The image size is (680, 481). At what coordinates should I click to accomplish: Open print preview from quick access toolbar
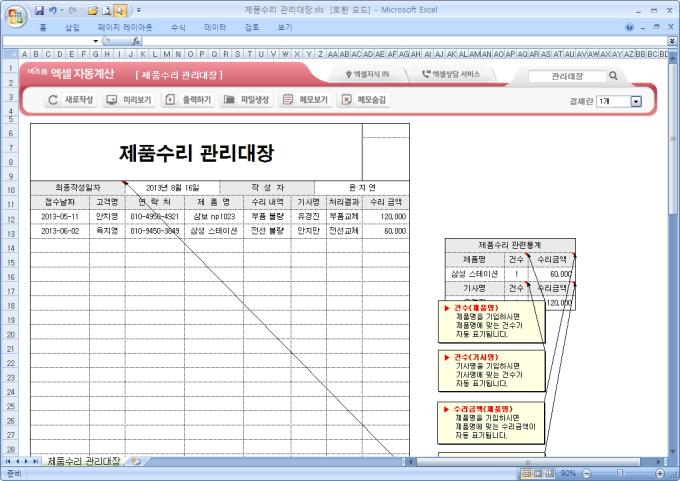[107, 10]
